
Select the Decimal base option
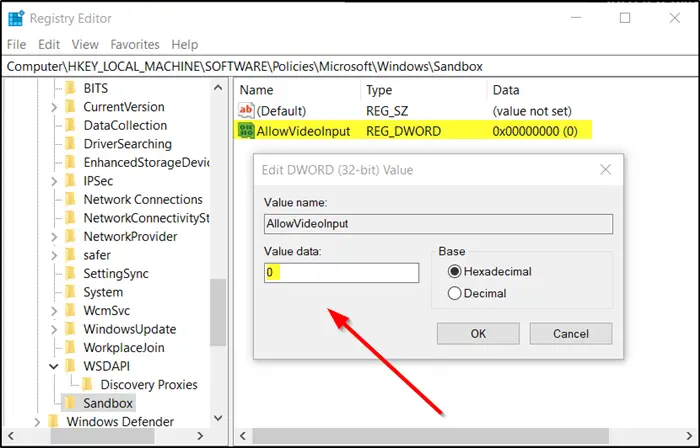[454, 293]
